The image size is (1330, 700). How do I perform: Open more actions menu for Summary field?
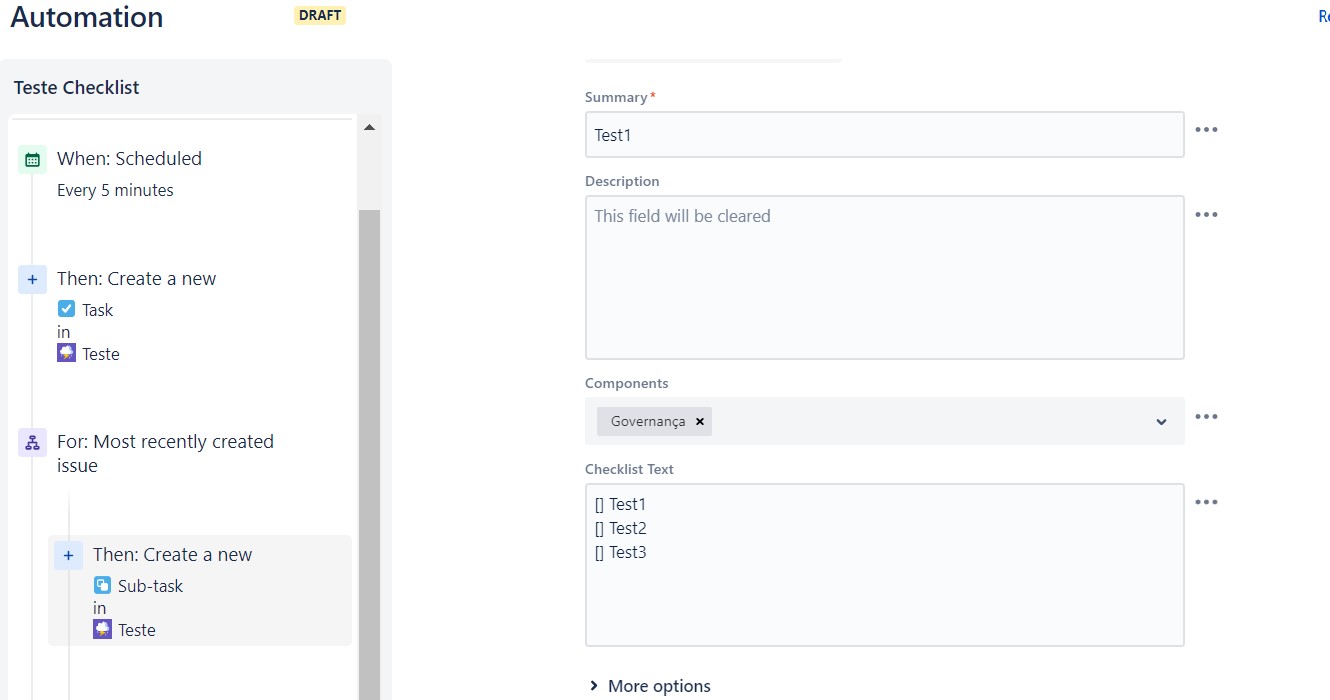[1207, 130]
